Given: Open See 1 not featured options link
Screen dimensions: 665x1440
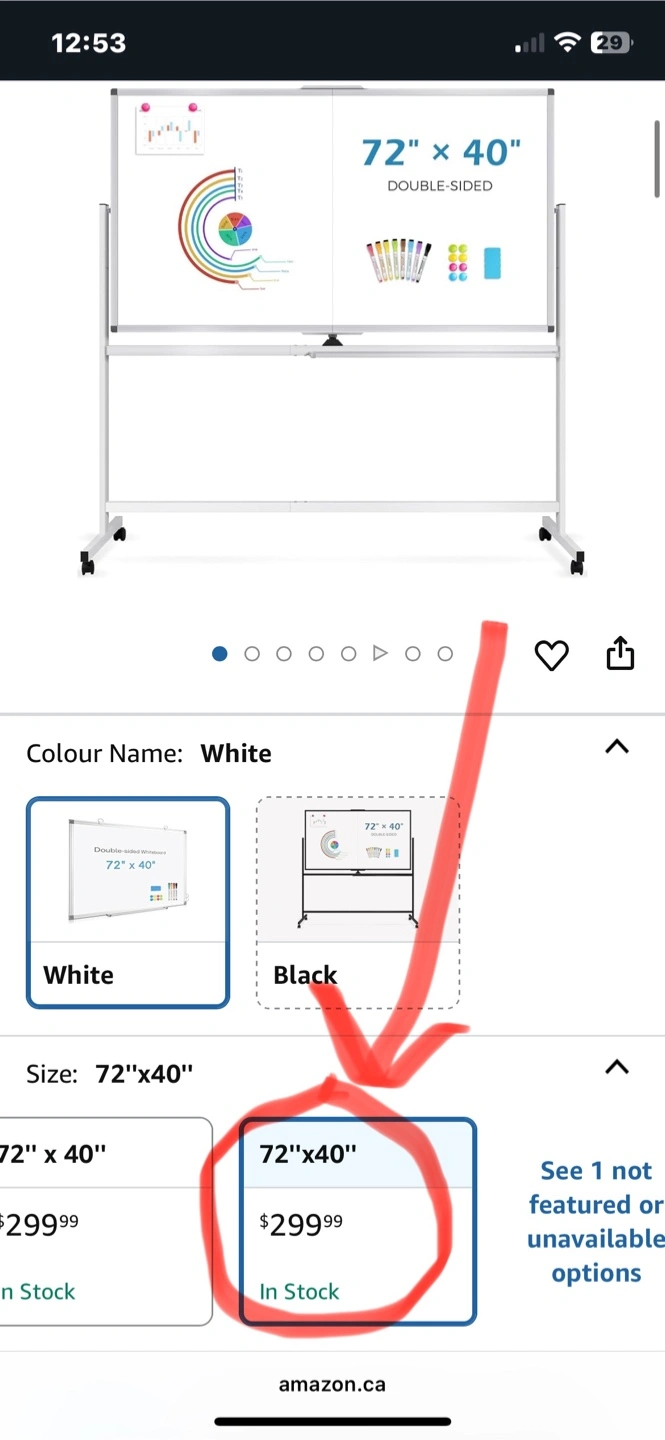Looking at the screenshot, I should (x=595, y=1221).
